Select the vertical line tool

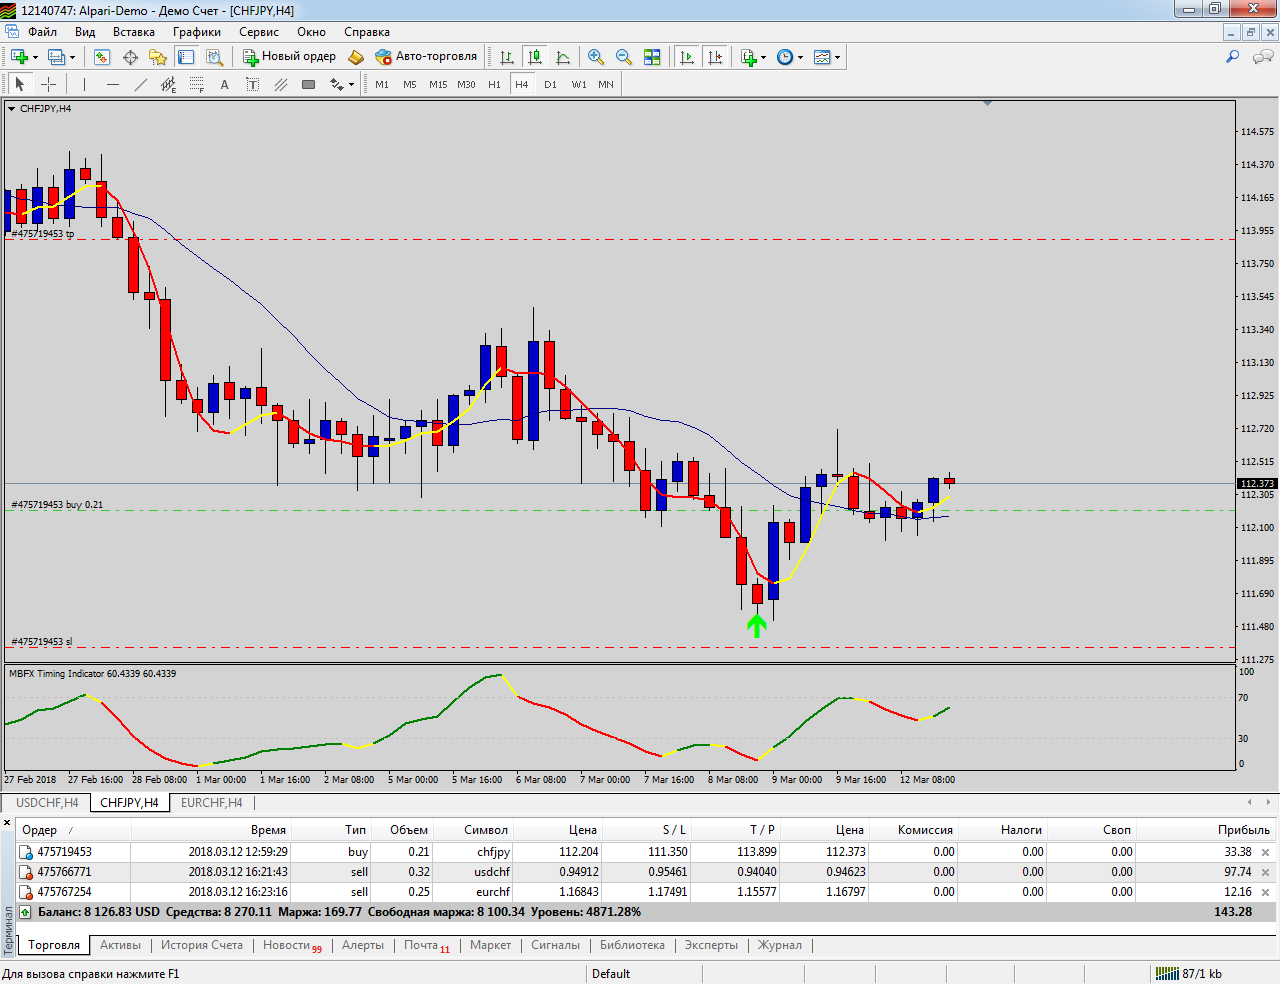point(84,85)
